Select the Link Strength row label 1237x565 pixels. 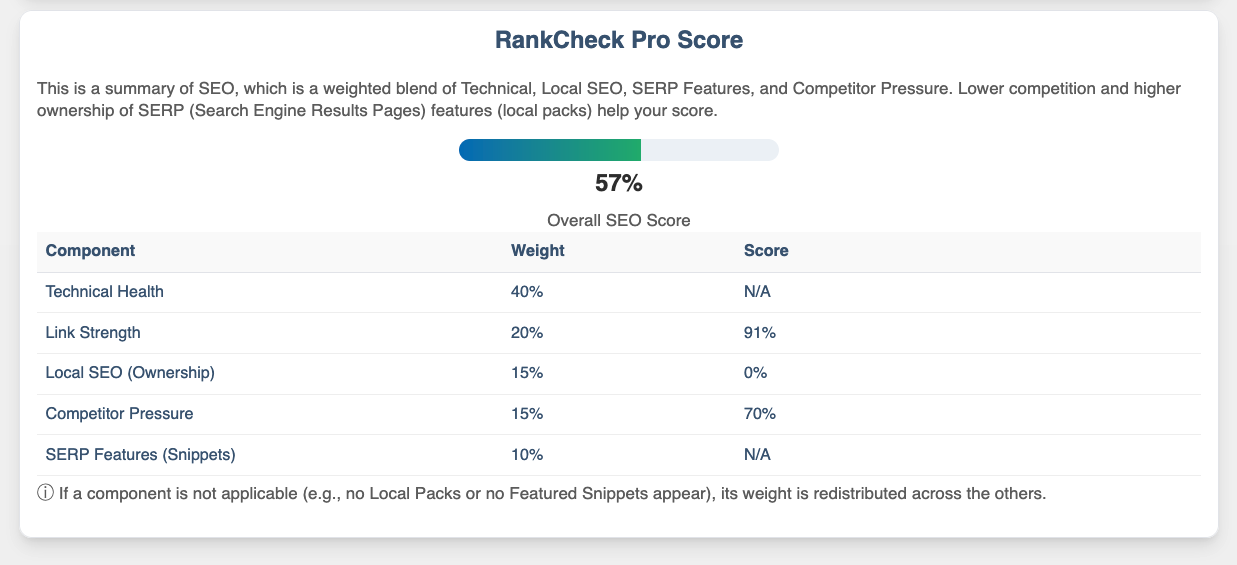(x=93, y=332)
